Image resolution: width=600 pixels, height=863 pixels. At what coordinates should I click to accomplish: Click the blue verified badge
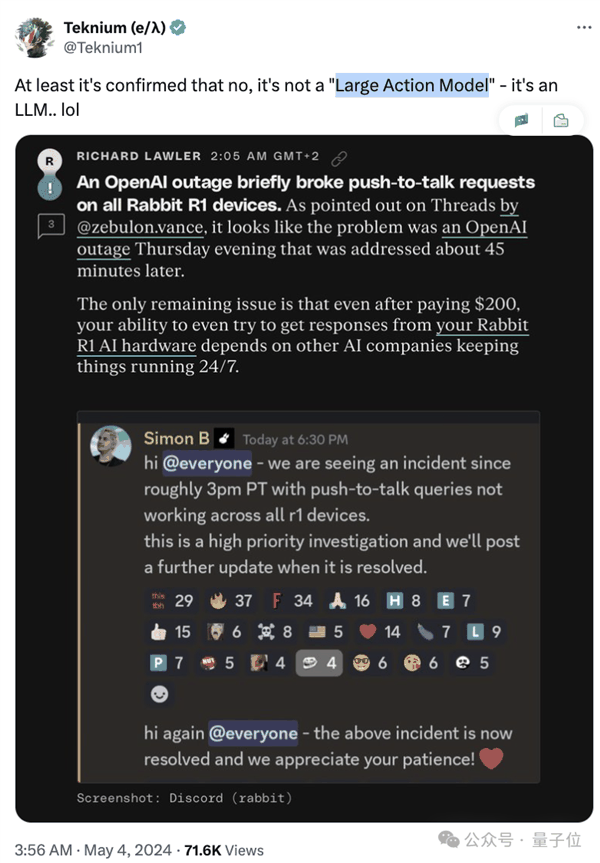pyautogui.click(x=178, y=27)
